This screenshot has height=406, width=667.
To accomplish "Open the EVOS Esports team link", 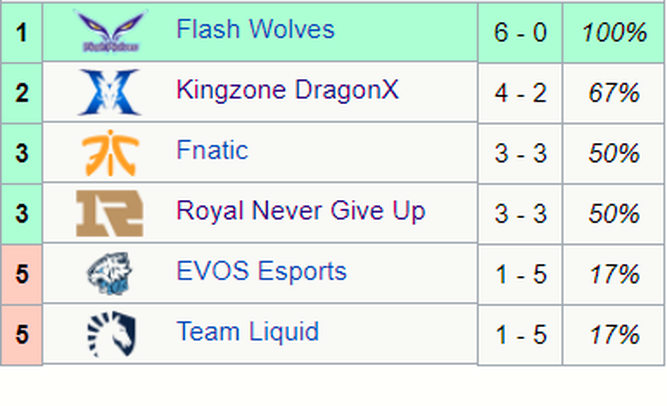I will click(x=262, y=272).
